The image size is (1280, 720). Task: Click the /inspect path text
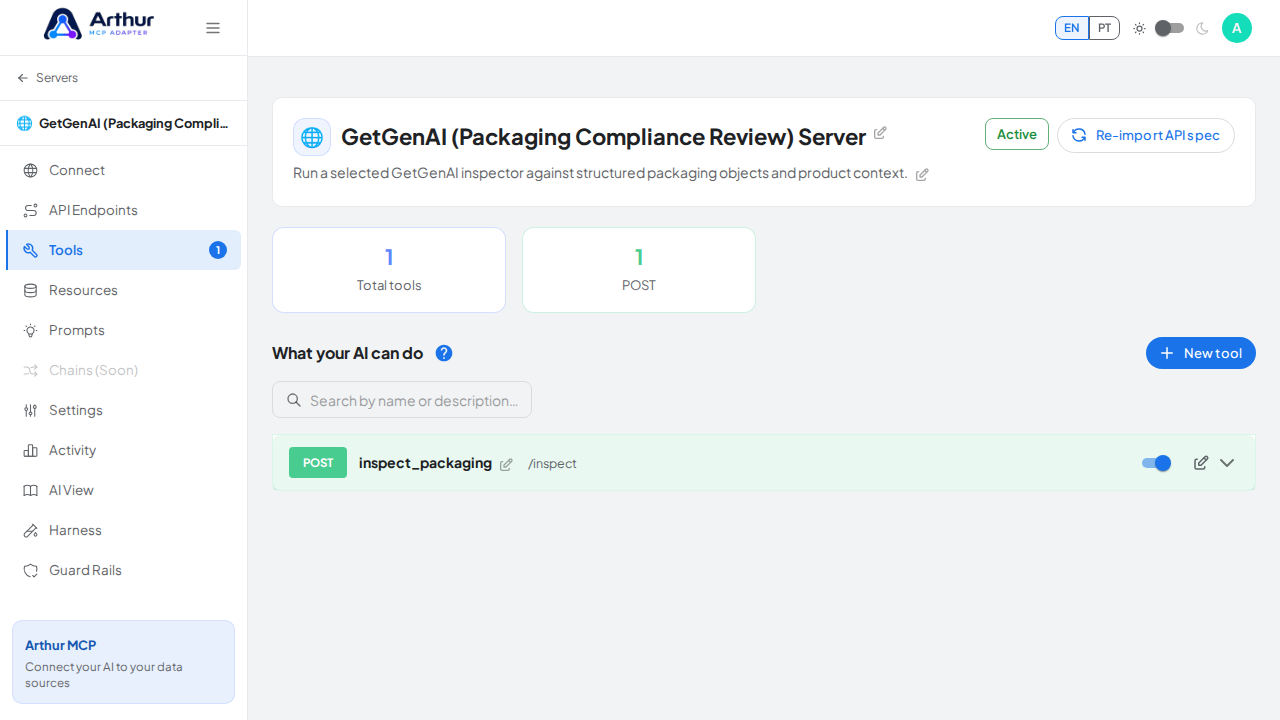pyautogui.click(x=552, y=464)
